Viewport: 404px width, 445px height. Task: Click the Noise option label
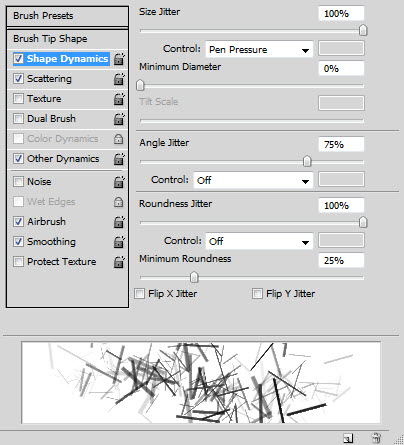[39, 182]
